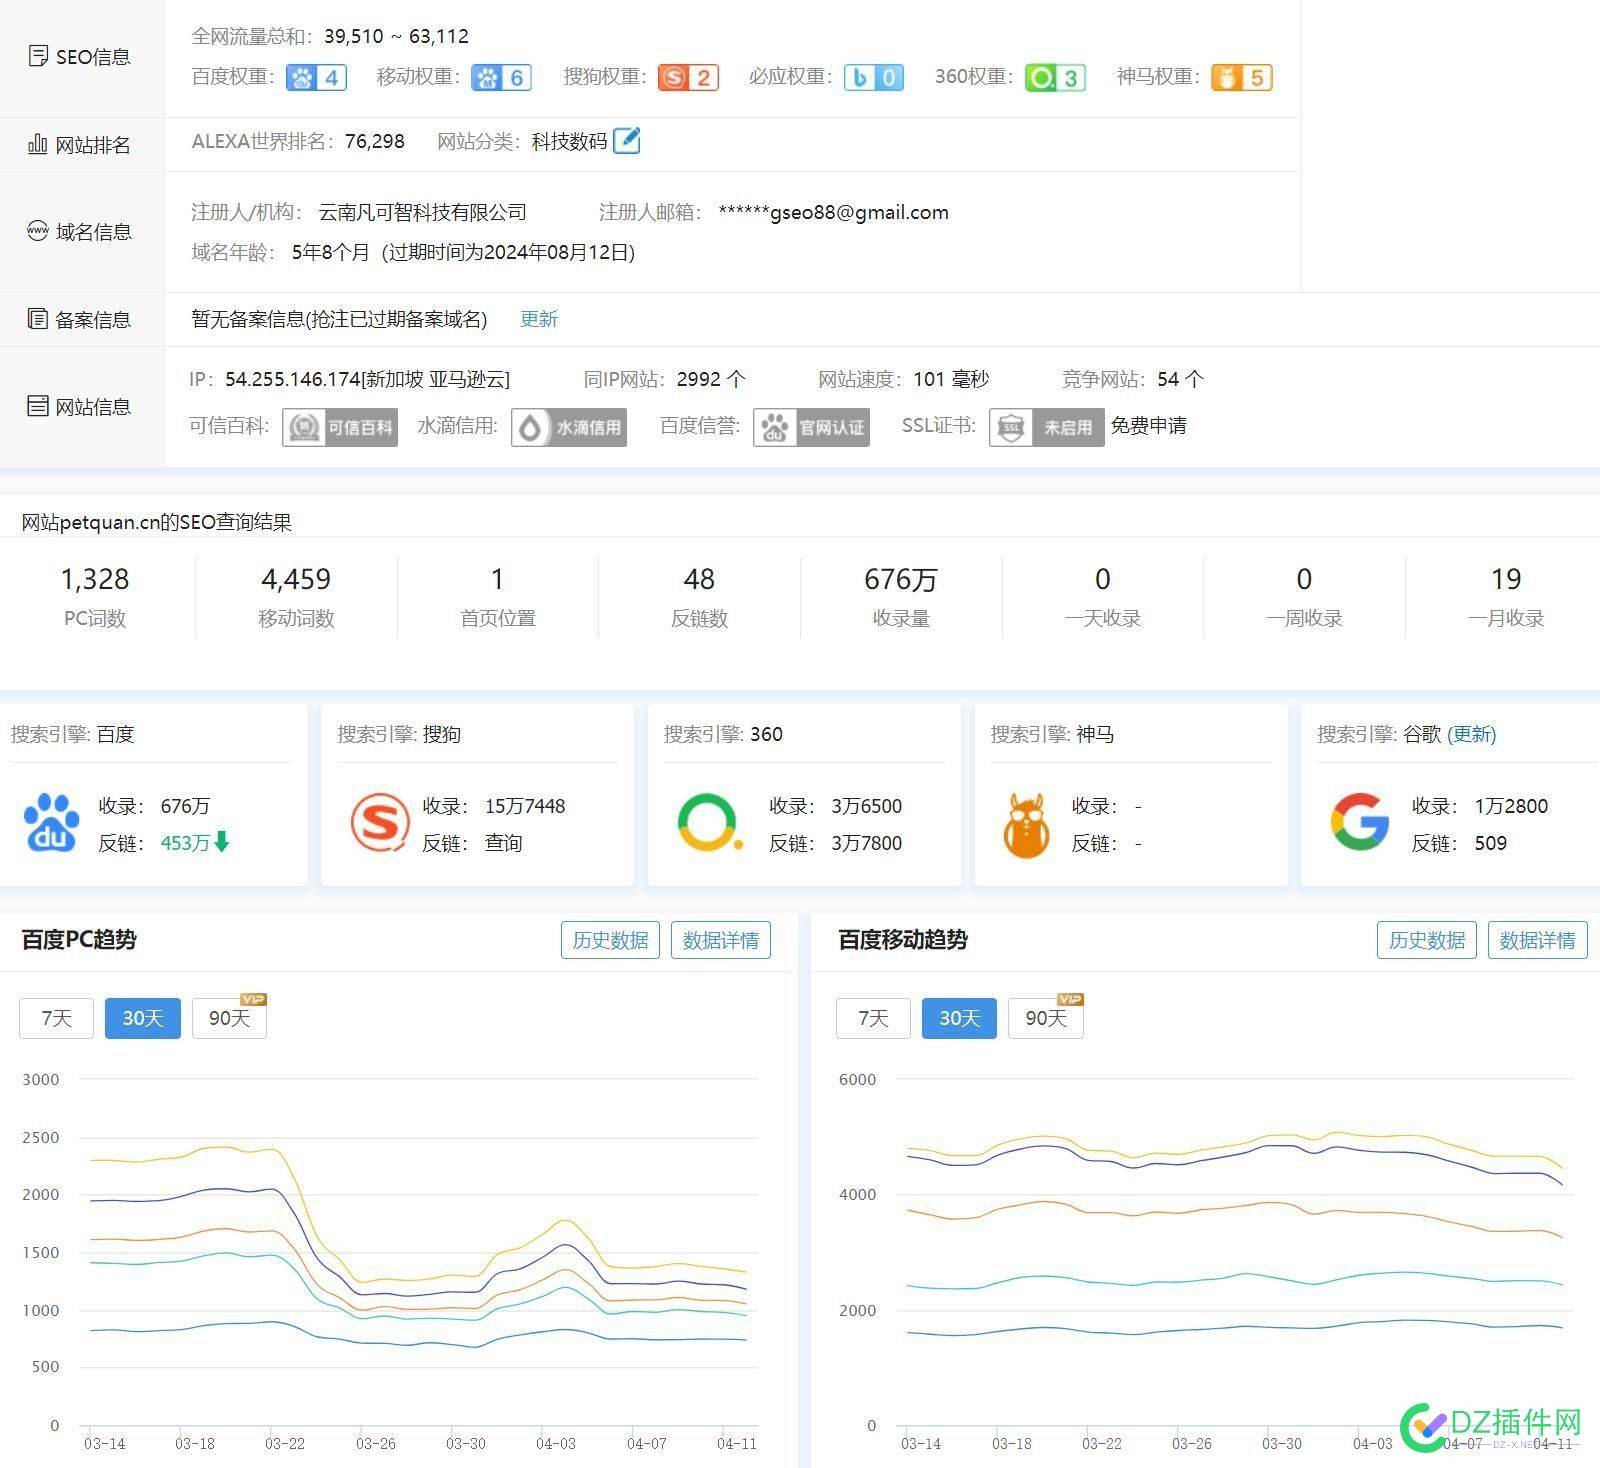
Task: Click the Sogou 收录 value 15万7448
Action: 525,806
